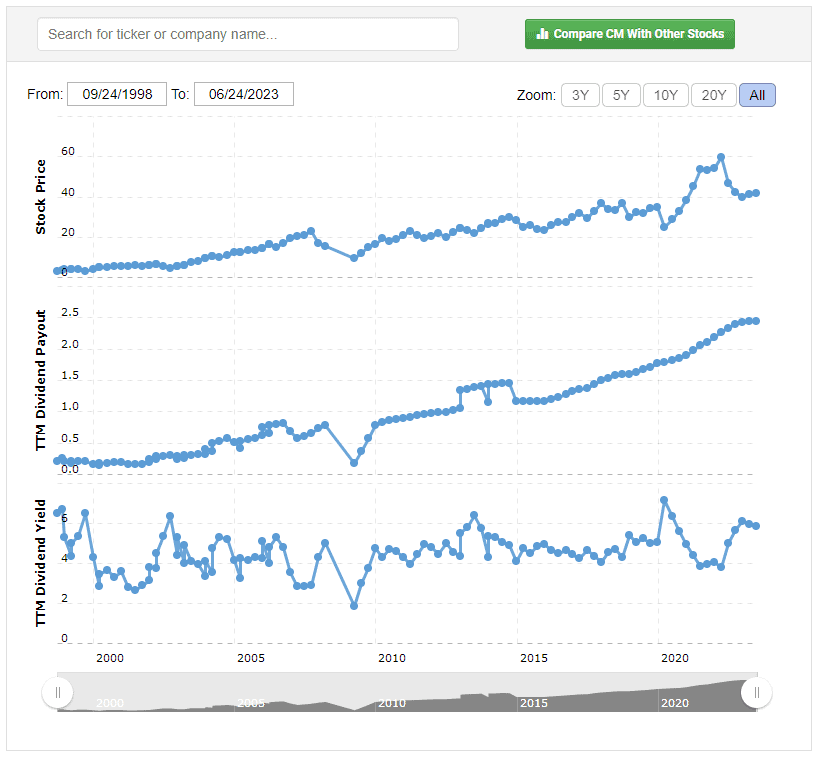The width and height of the screenshot is (824, 766).
Task: Select the 10Y zoom option
Action: [666, 95]
